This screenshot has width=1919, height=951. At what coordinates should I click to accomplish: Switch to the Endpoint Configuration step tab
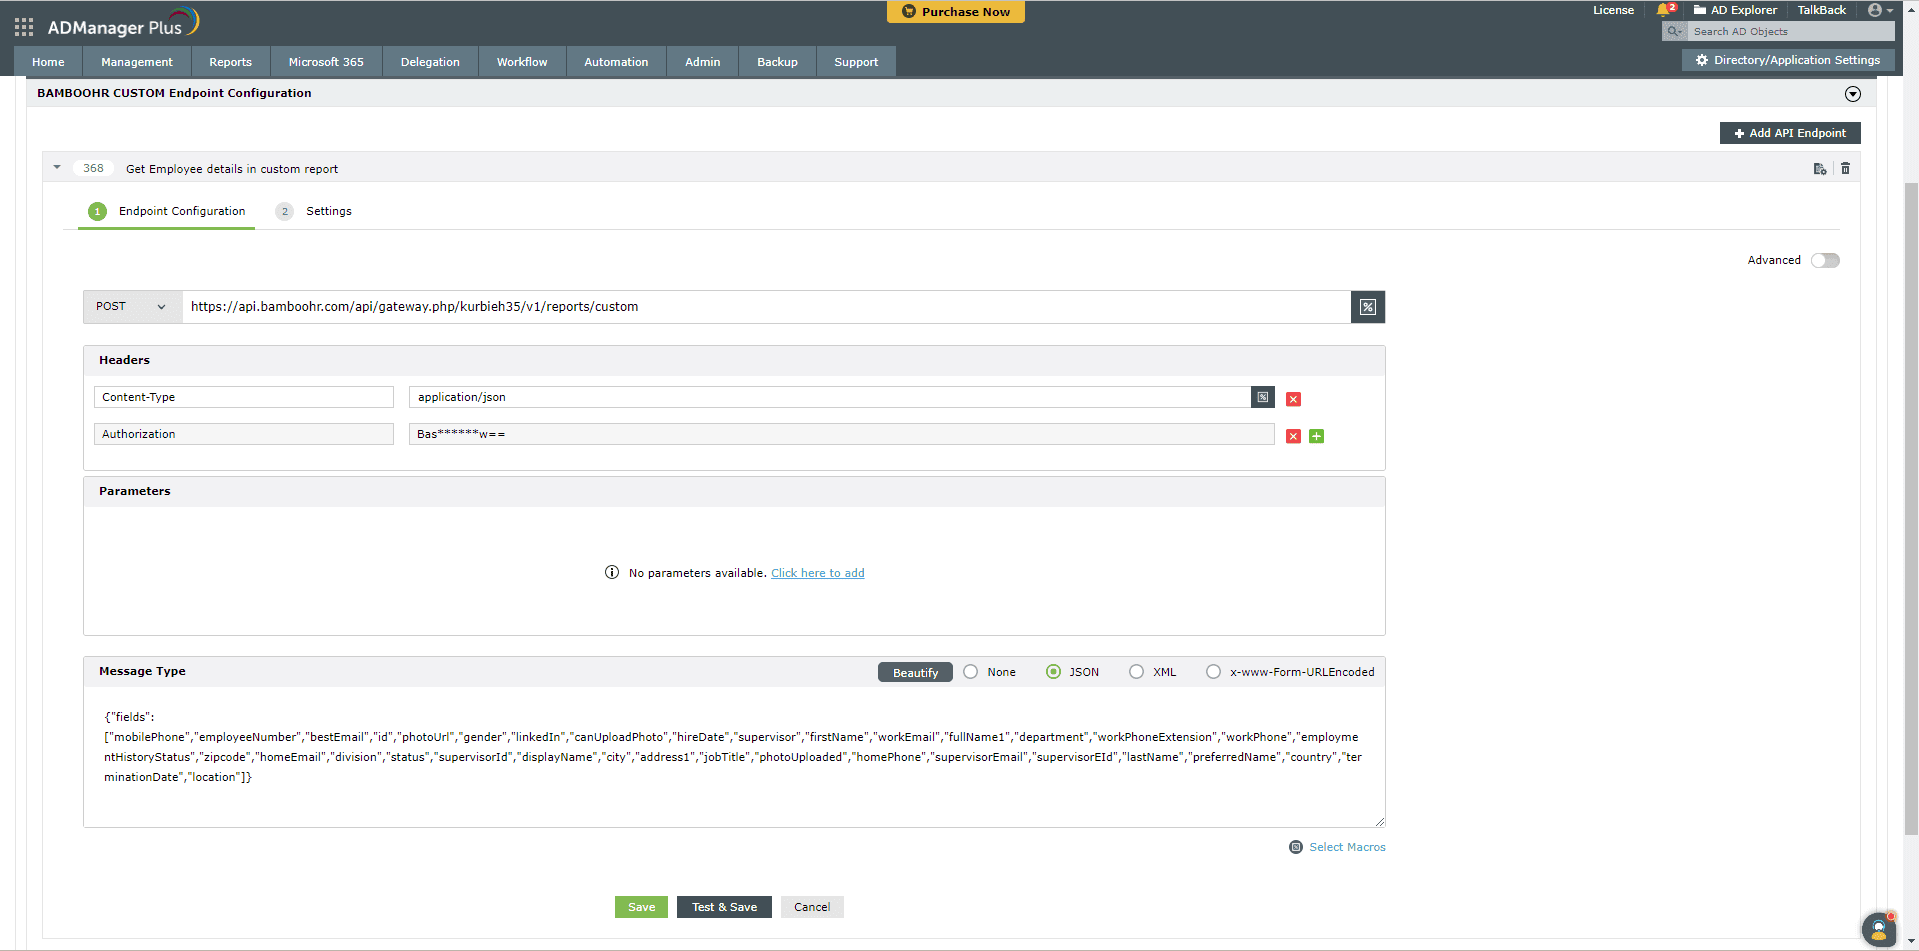[x=167, y=211]
